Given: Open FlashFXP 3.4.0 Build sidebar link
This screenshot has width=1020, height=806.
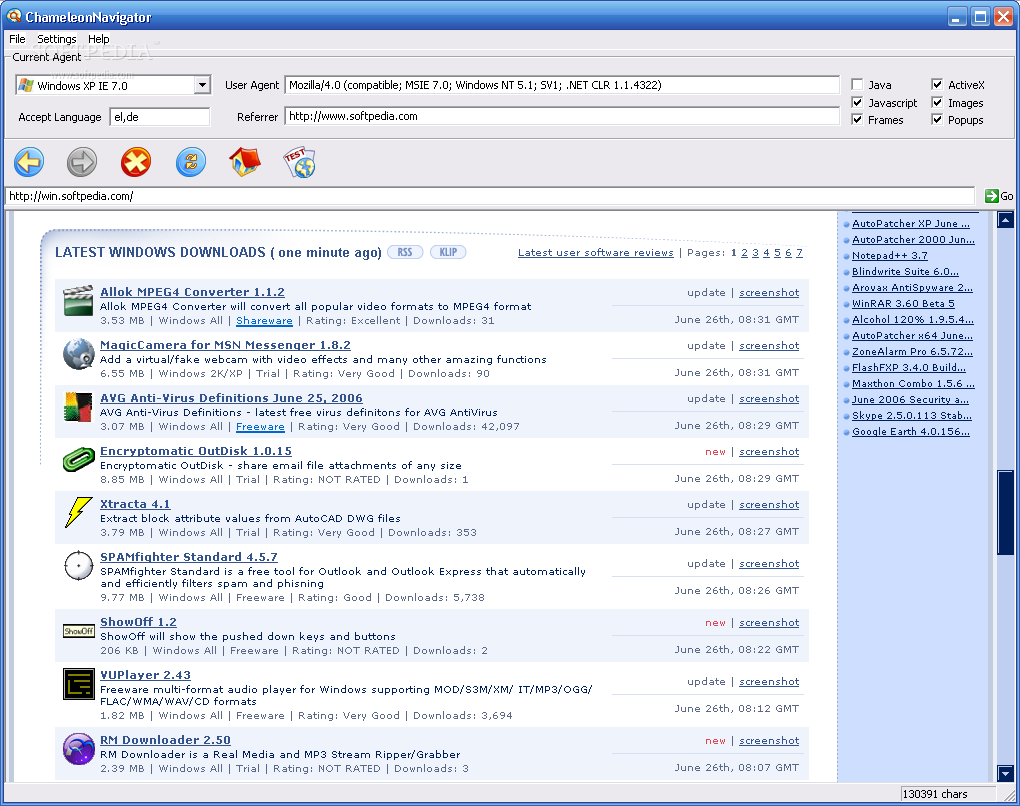Looking at the screenshot, I should 909,368.
